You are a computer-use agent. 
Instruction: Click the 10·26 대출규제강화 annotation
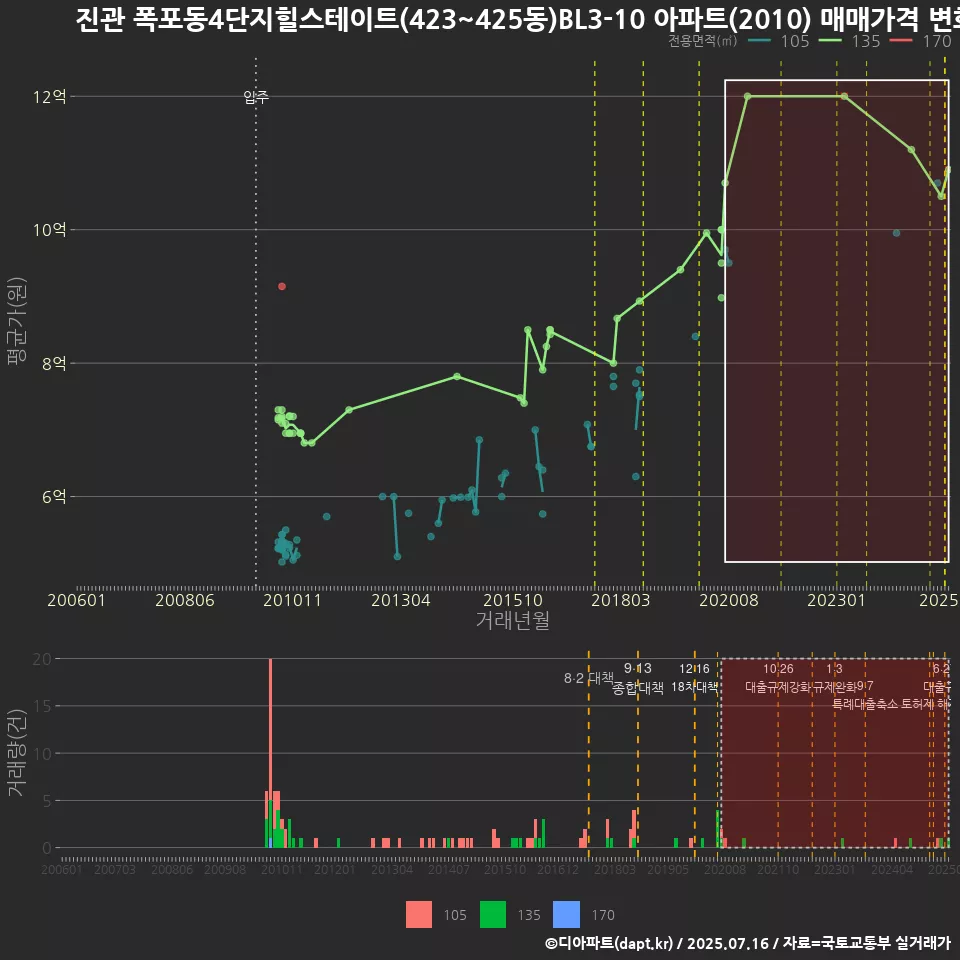point(778,678)
